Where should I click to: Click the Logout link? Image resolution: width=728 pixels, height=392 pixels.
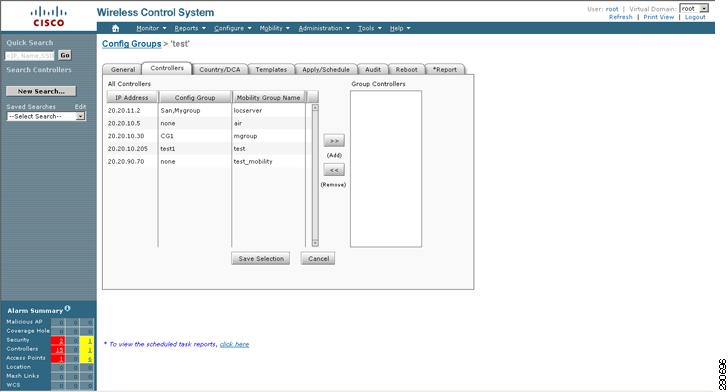695,17
